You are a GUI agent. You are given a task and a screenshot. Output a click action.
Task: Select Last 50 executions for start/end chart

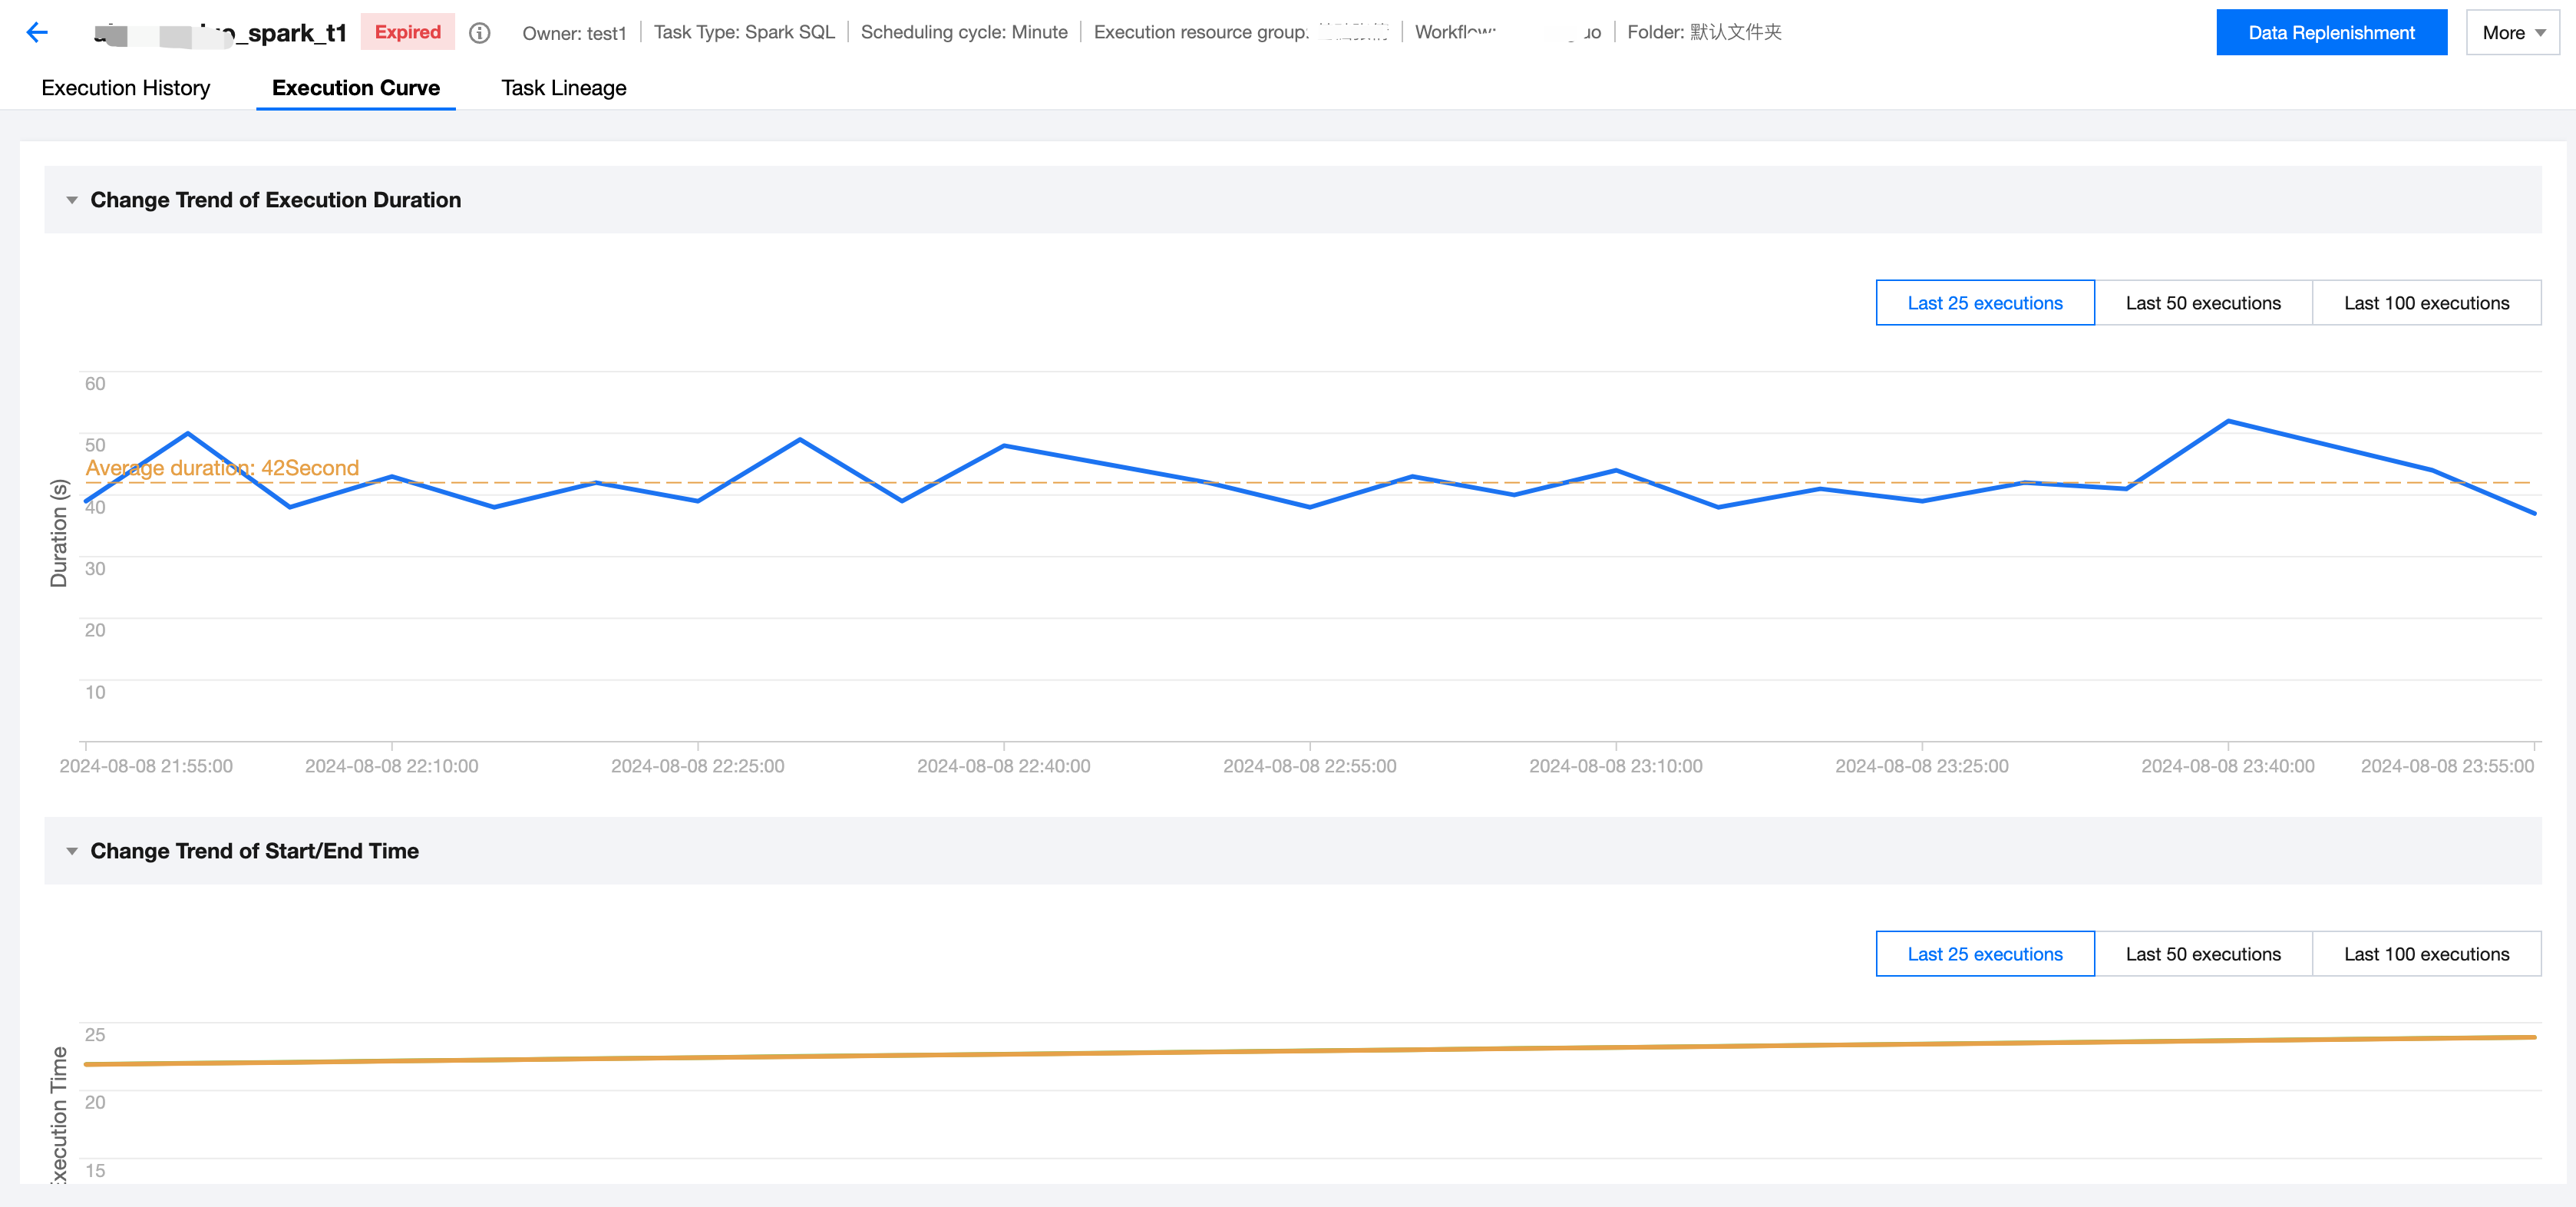(x=2203, y=954)
